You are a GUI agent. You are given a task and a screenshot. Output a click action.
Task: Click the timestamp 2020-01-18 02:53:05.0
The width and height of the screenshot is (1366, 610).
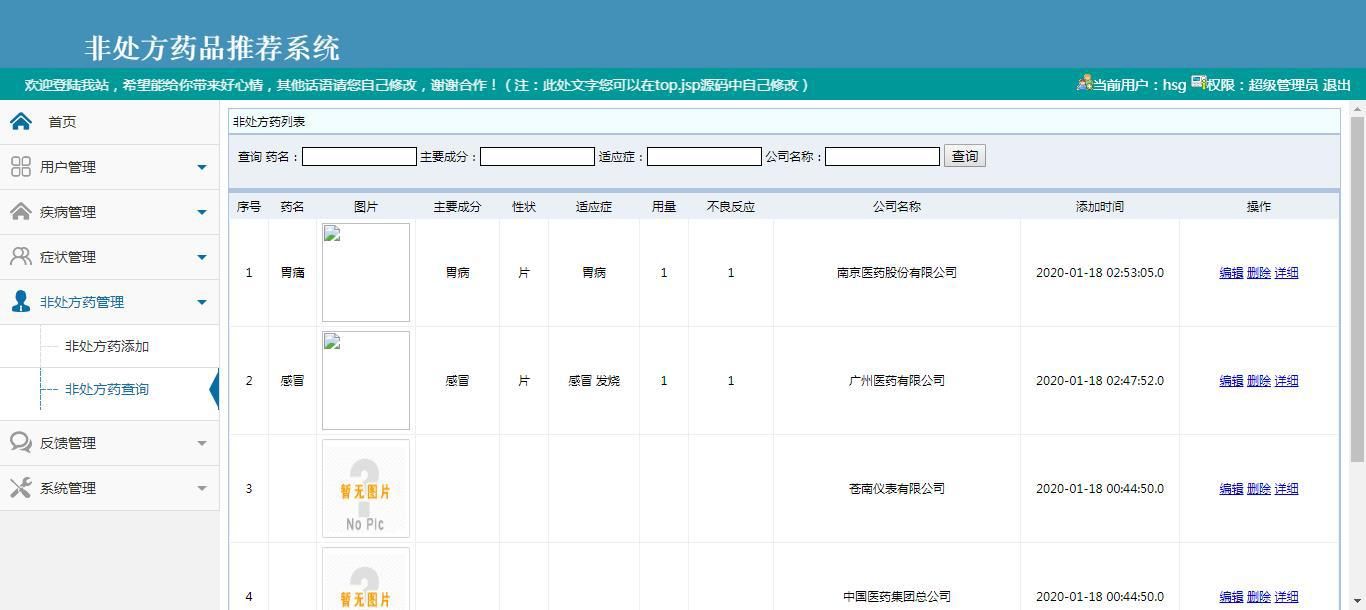(x=1100, y=272)
